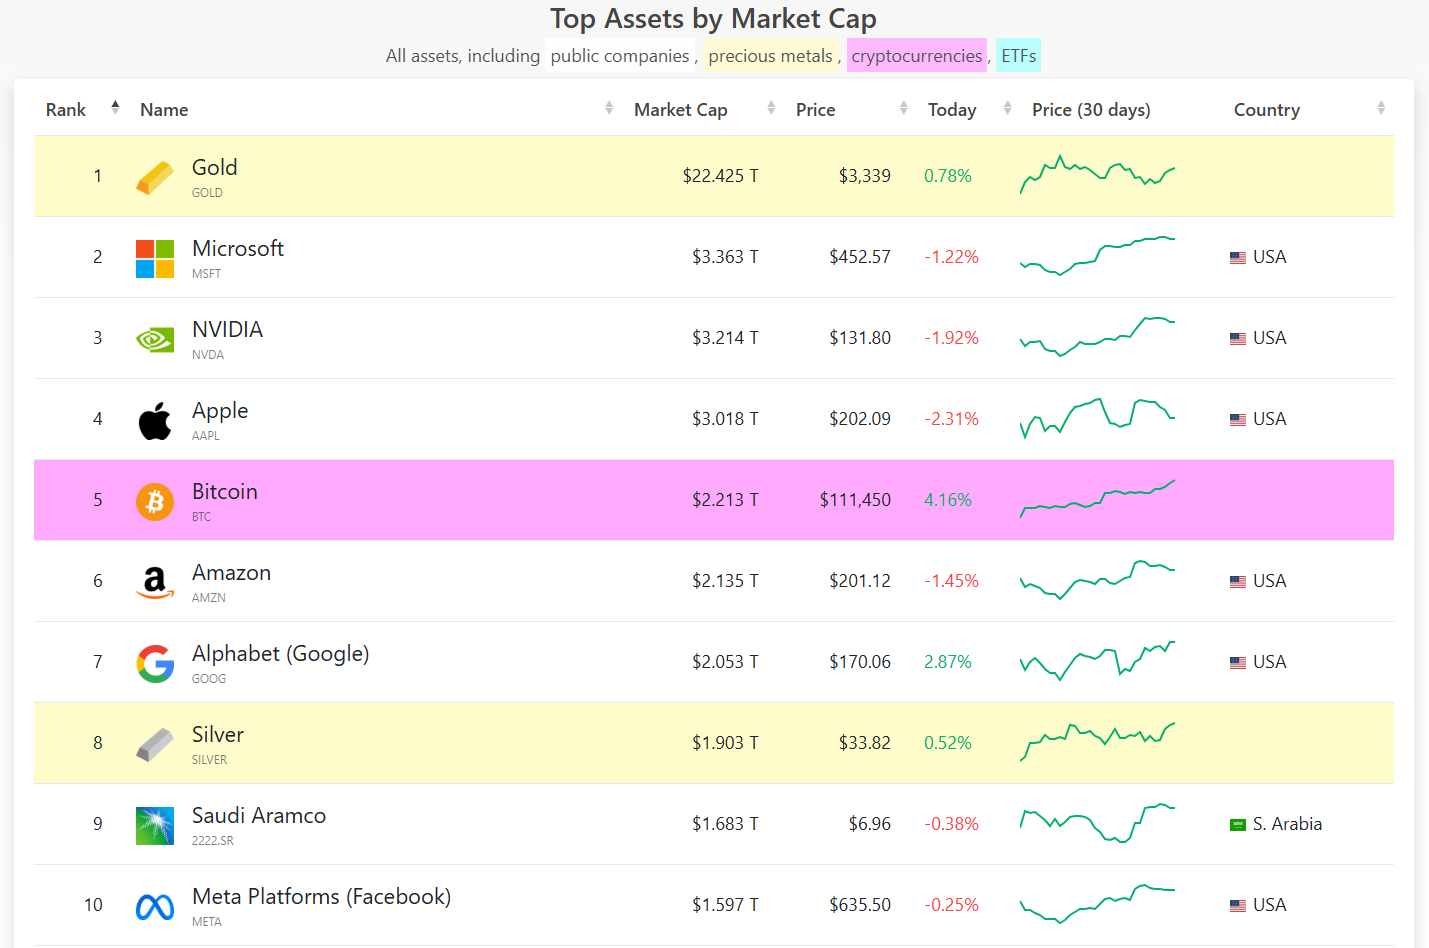Click Bitcoin price $111,450
The width and height of the screenshot is (1429, 948).
point(855,500)
